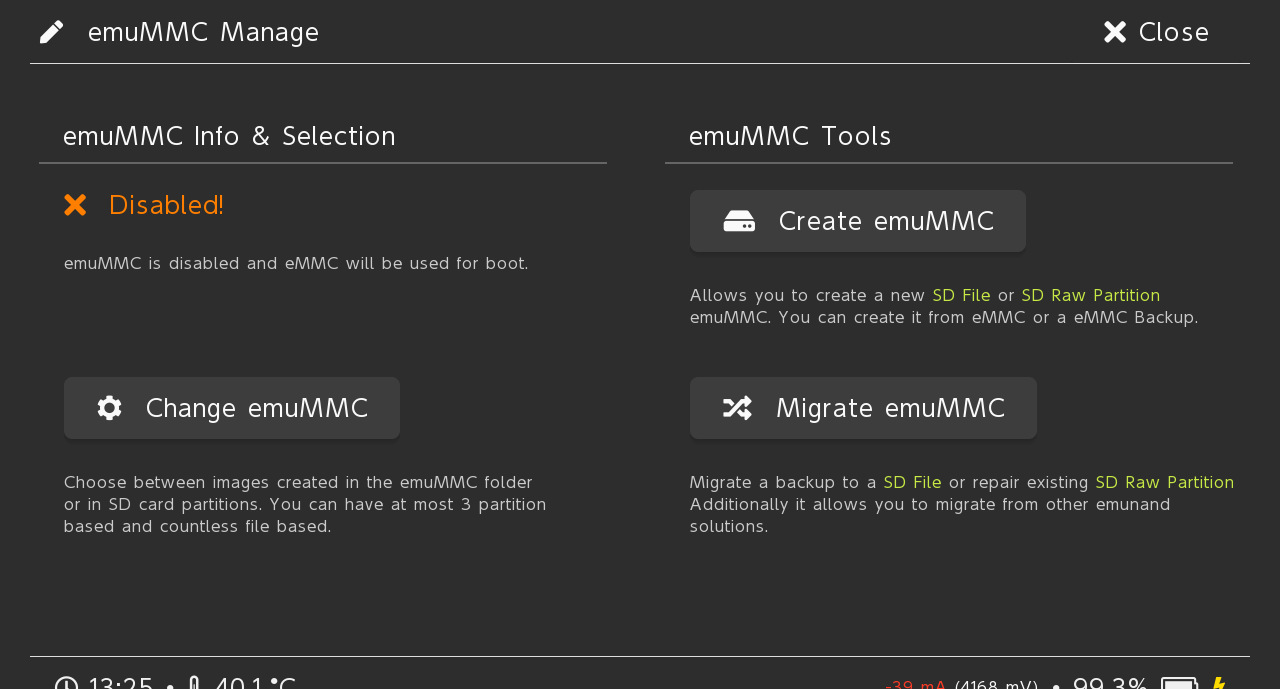Click the X icon next to Close
This screenshot has height=689, width=1280.
(x=1115, y=32)
